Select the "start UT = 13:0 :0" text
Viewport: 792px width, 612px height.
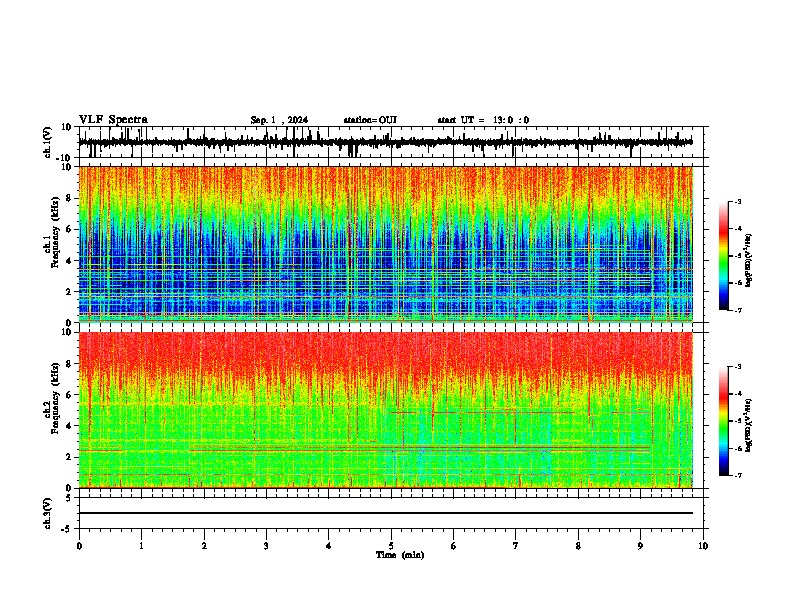[483, 120]
